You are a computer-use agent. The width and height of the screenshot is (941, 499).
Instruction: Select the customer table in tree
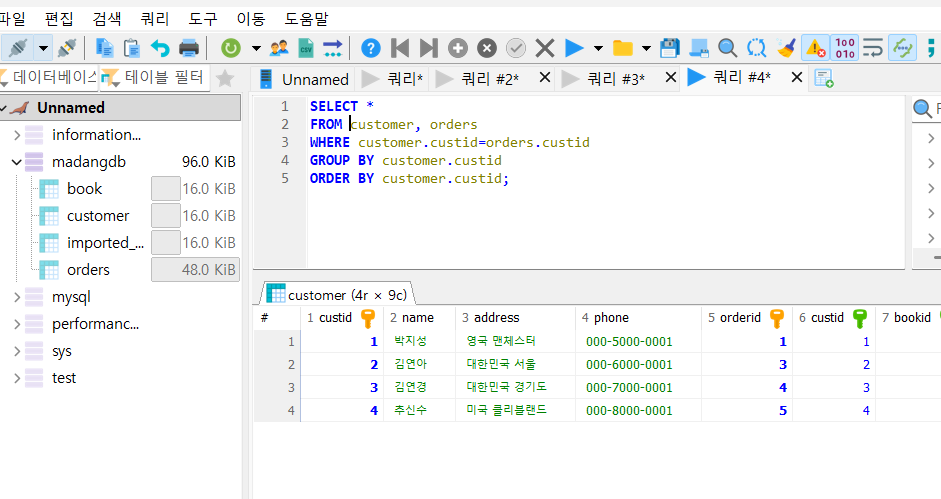[98, 216]
